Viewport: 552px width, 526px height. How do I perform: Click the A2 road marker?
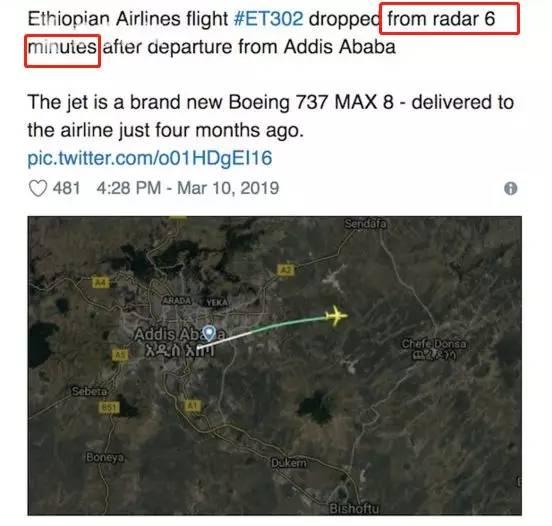[x=286, y=269]
